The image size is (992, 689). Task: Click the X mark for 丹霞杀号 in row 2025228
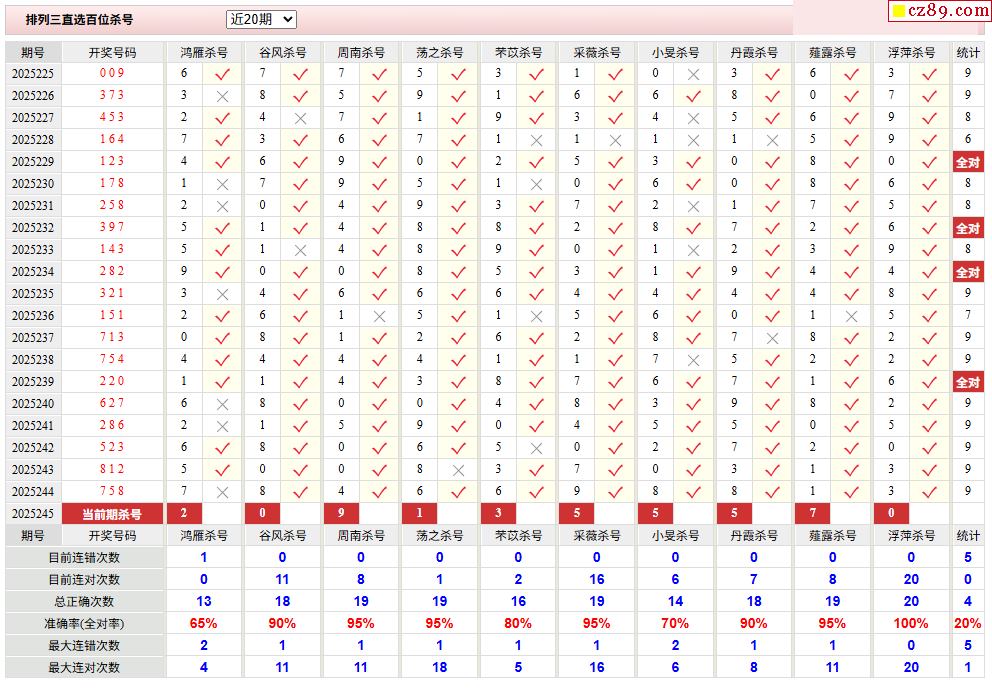[772, 141]
